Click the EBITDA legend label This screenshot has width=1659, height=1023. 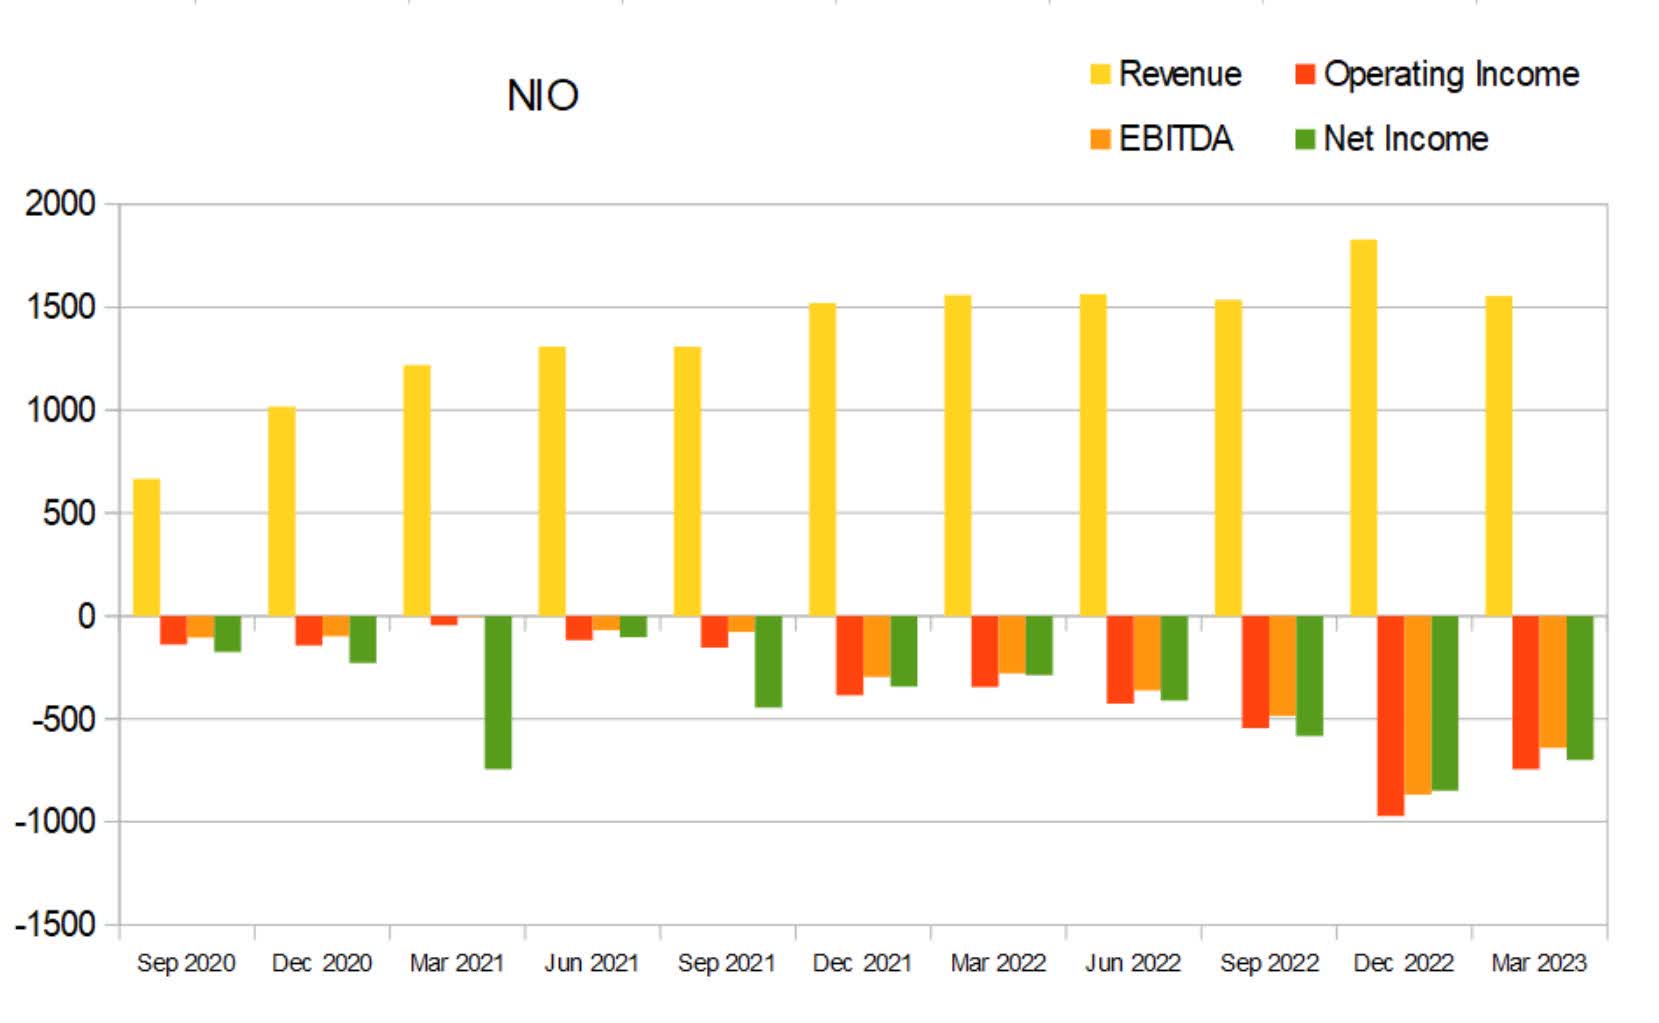1176,139
